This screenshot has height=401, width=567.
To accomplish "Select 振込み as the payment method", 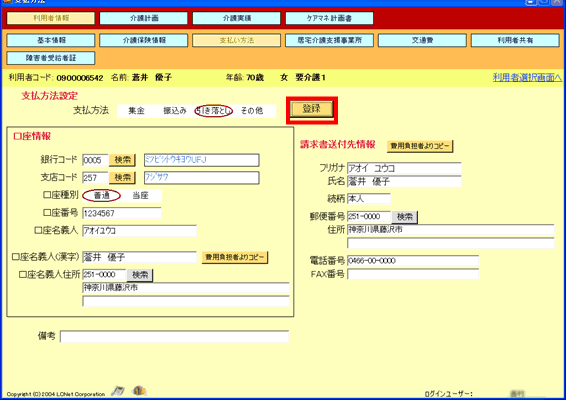I will (x=175, y=111).
